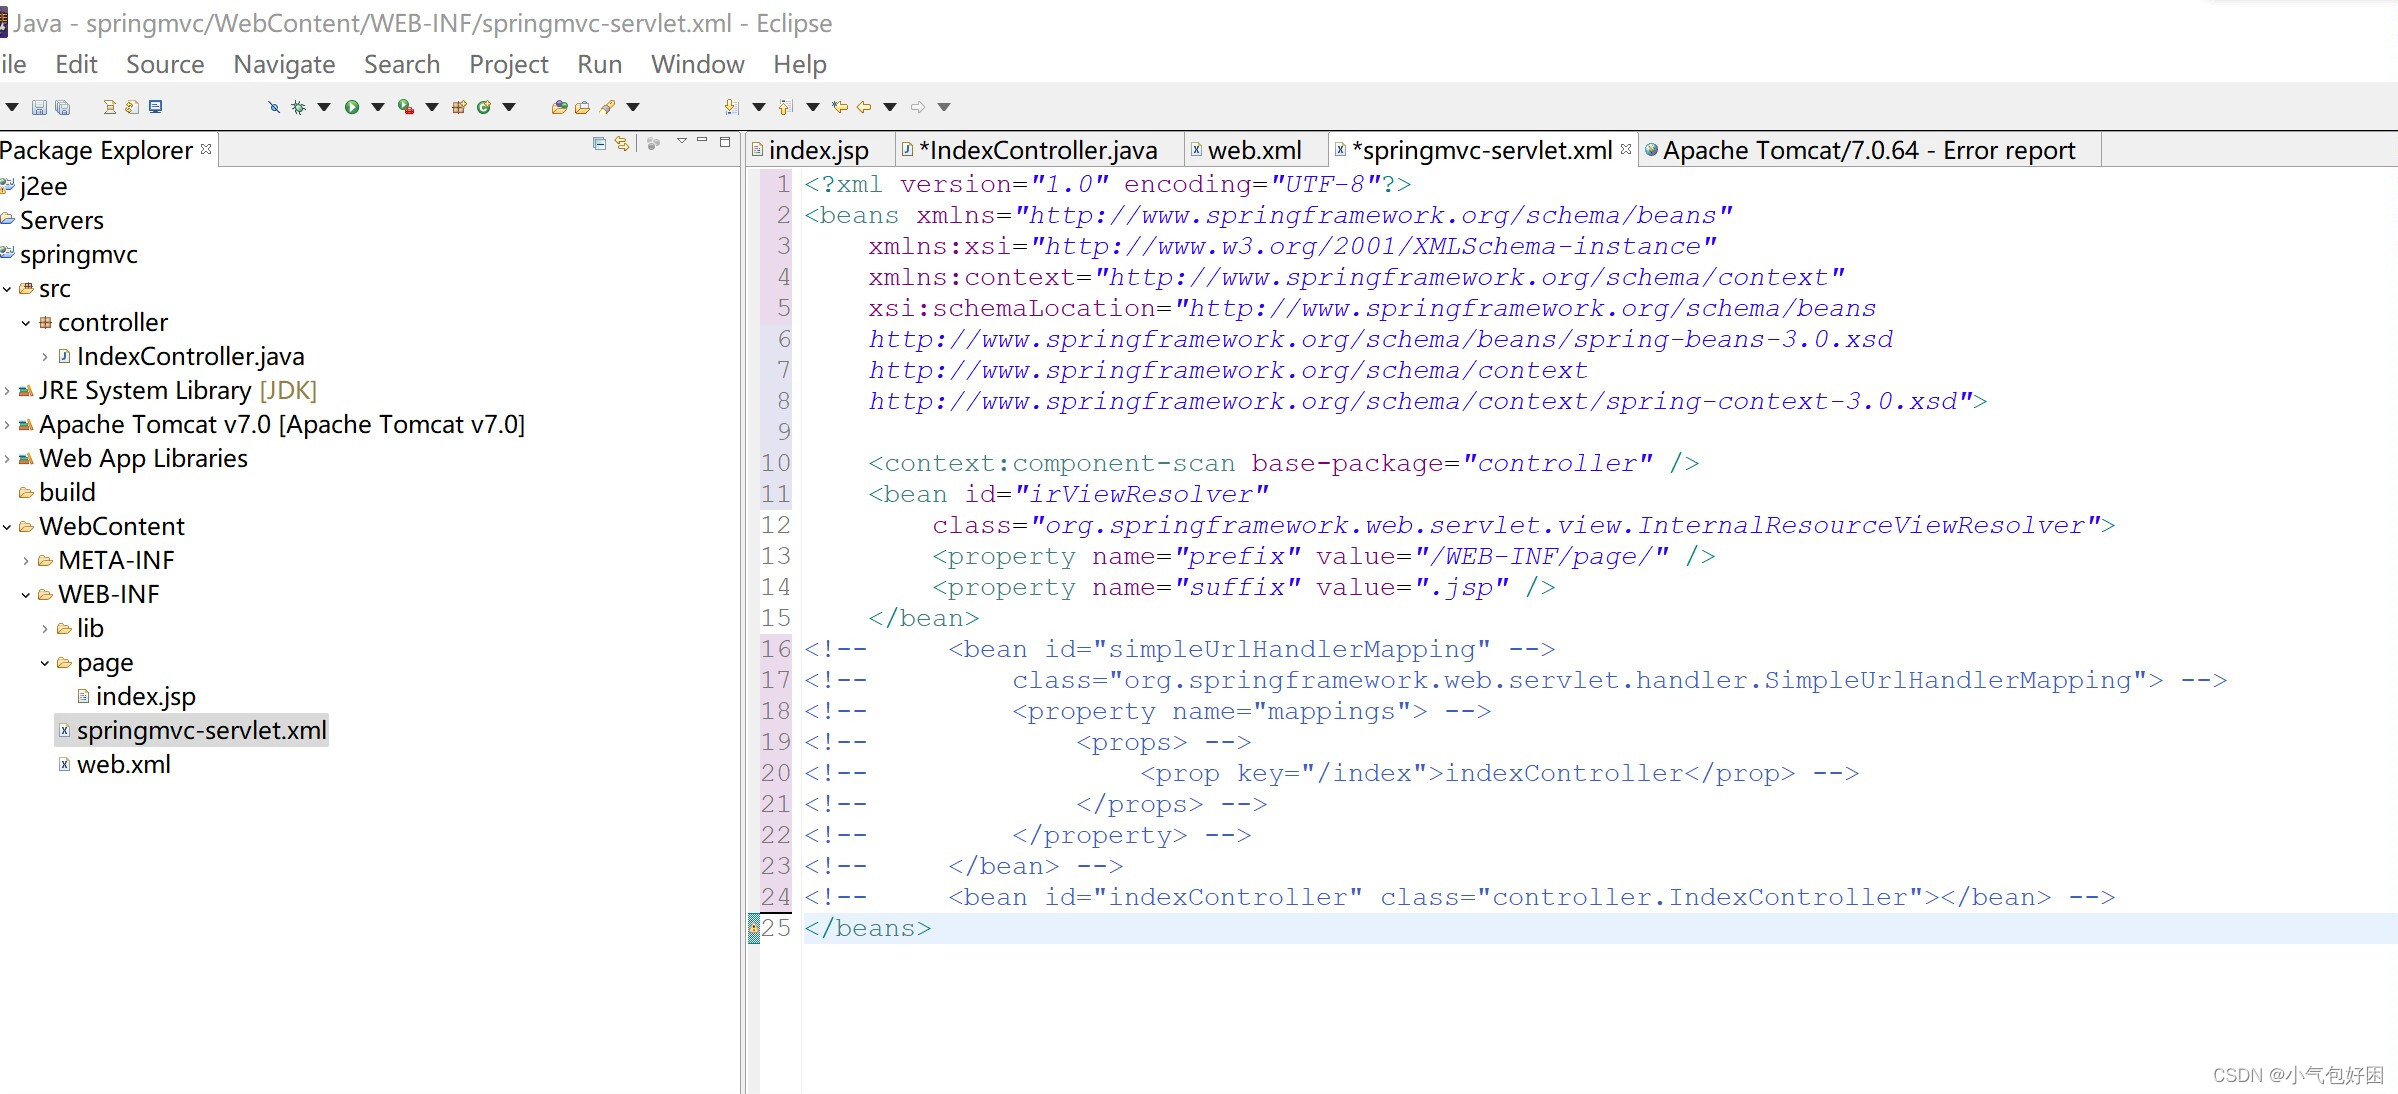Expand the META-INF folder

point(26,561)
